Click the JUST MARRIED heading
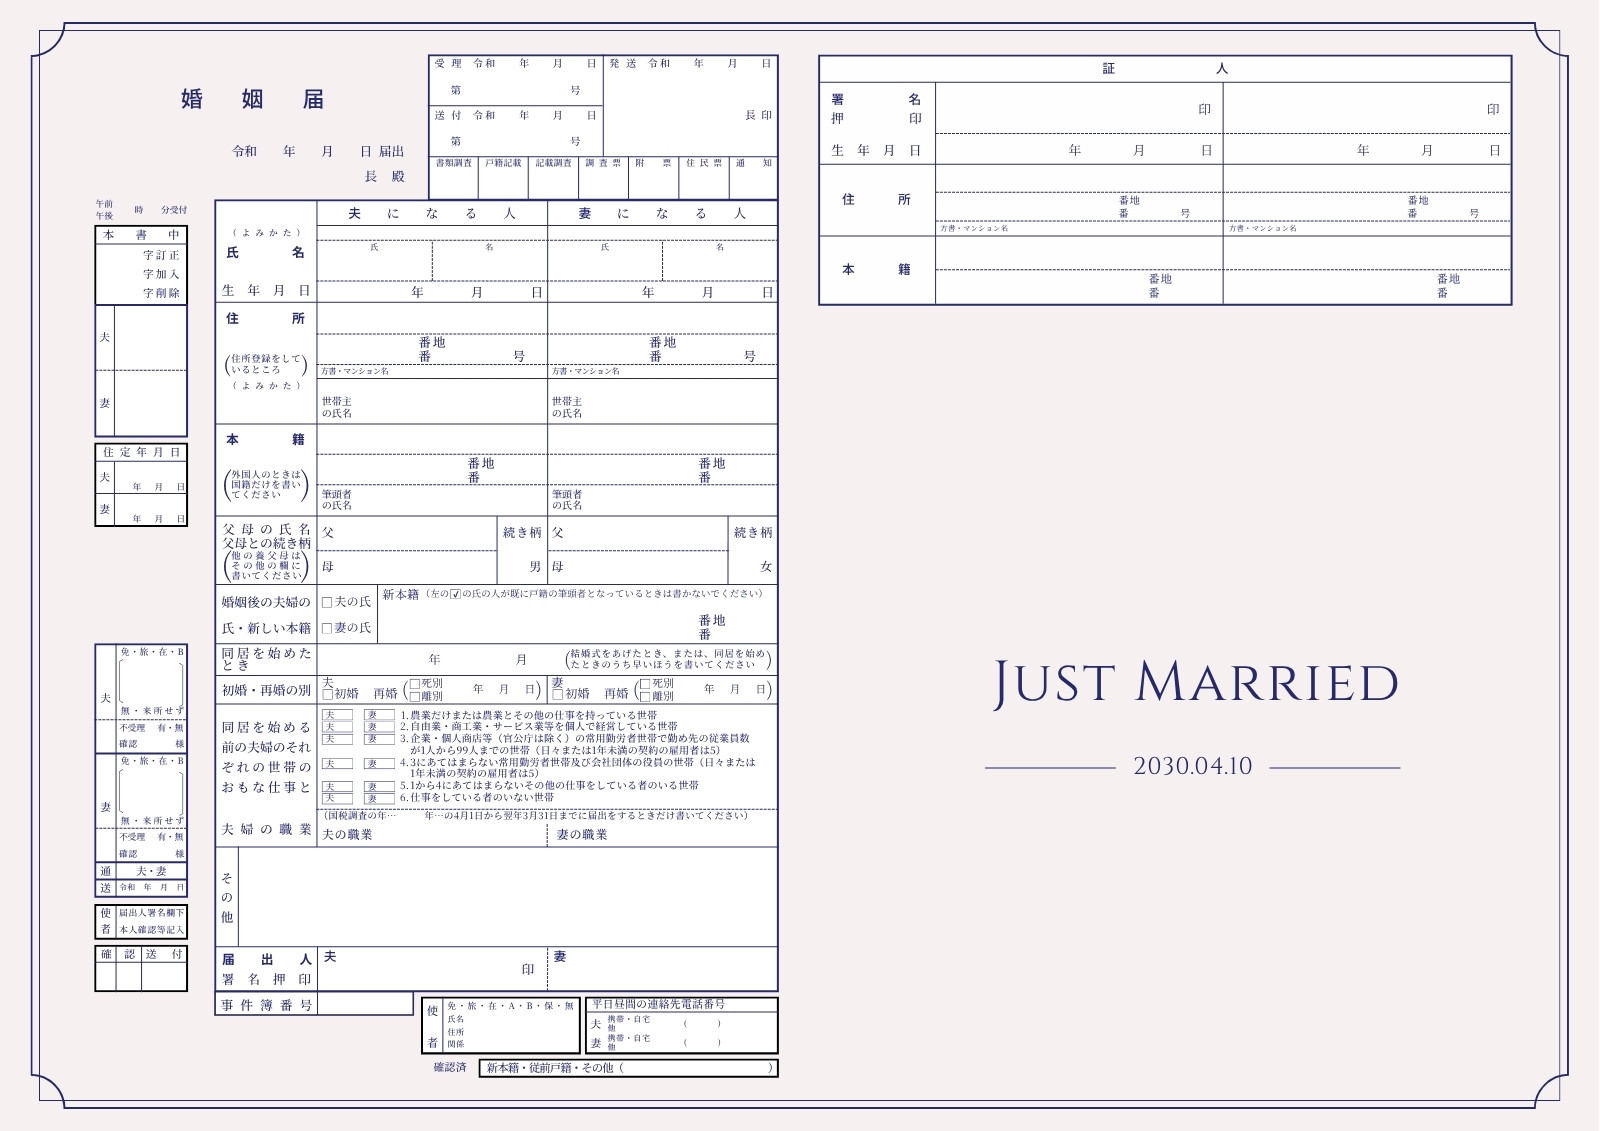 tap(1195, 683)
